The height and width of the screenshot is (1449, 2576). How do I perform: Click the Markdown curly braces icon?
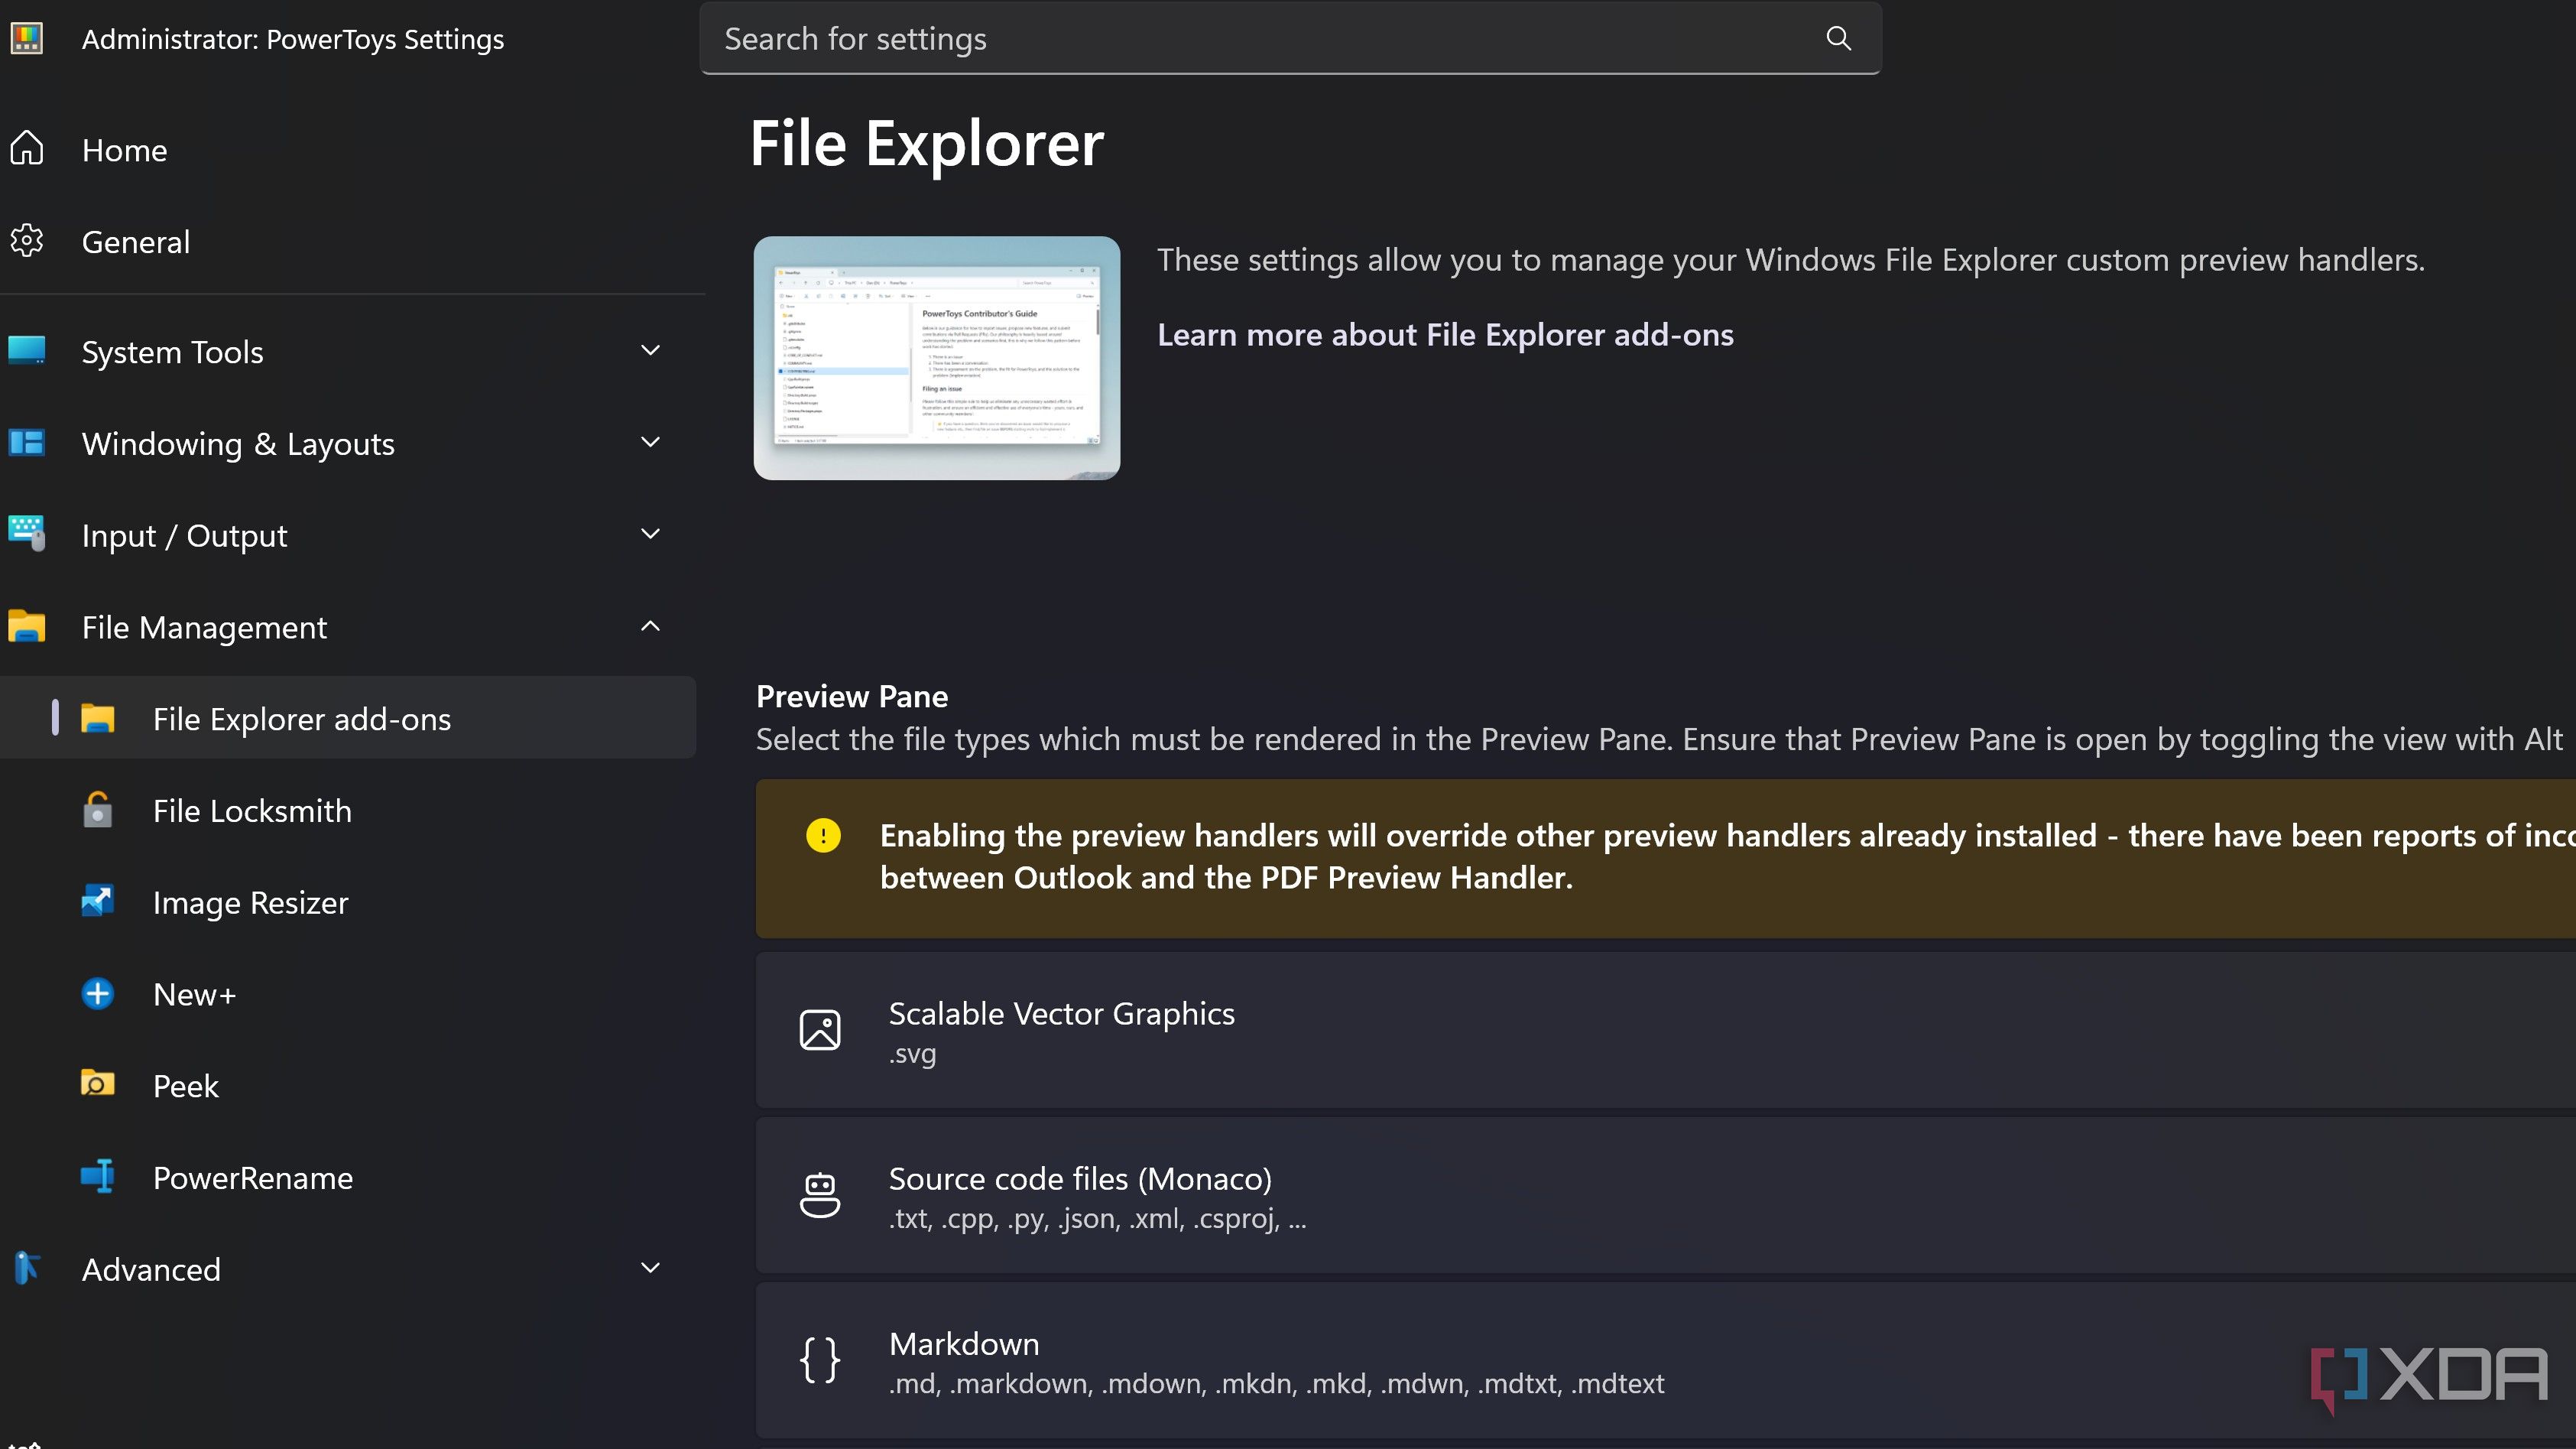(x=820, y=1360)
